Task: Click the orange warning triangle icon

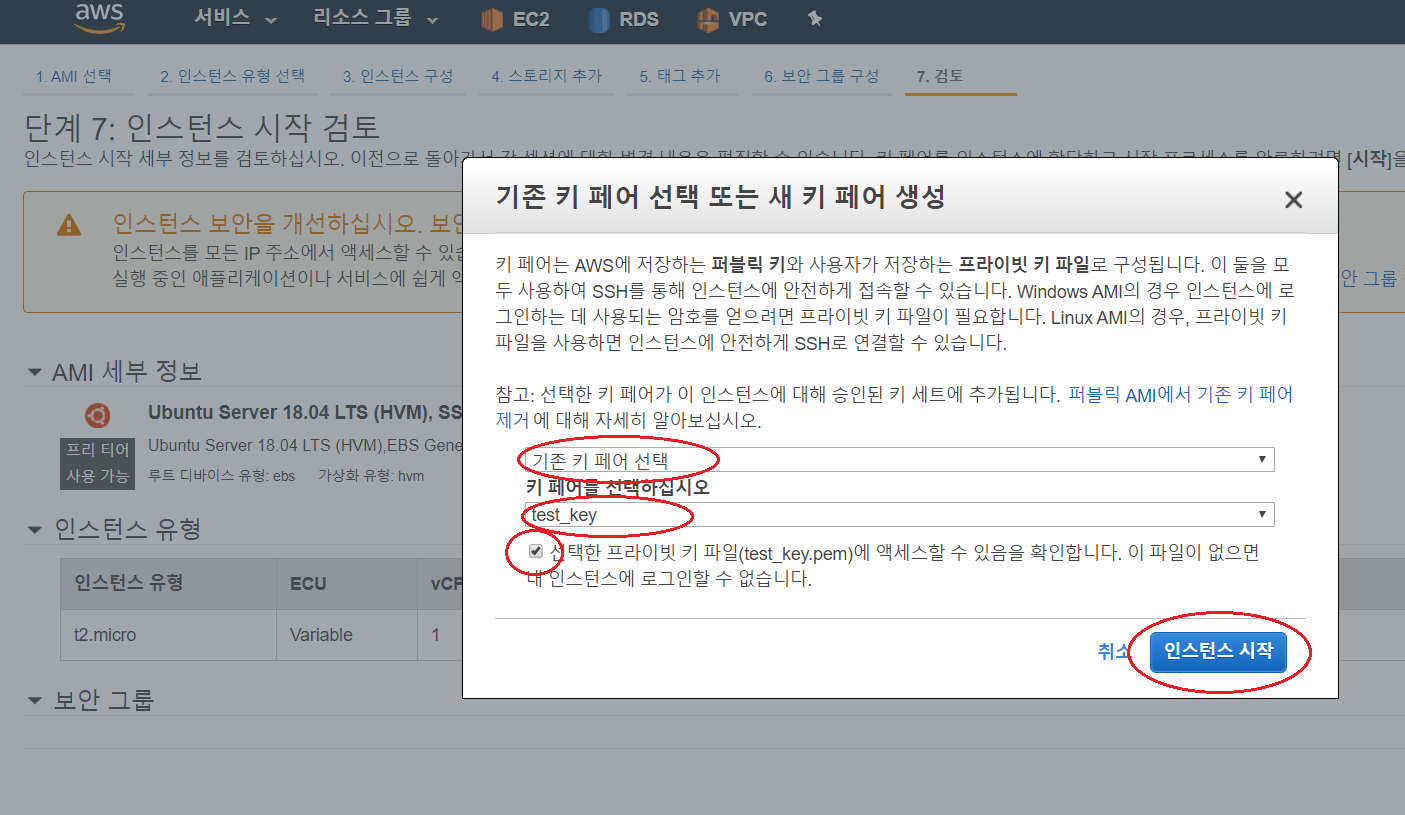Action: pyautogui.click(x=69, y=224)
